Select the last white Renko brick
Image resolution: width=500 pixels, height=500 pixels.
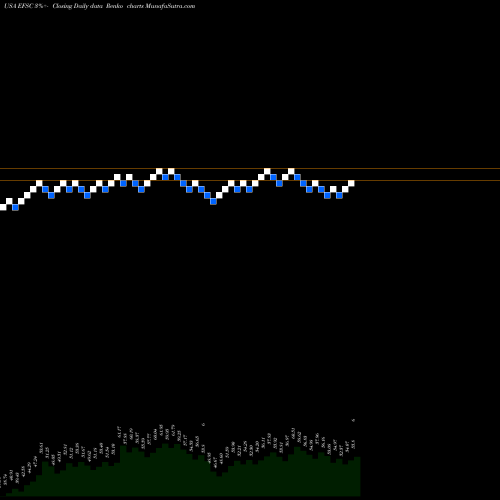click(x=351, y=183)
